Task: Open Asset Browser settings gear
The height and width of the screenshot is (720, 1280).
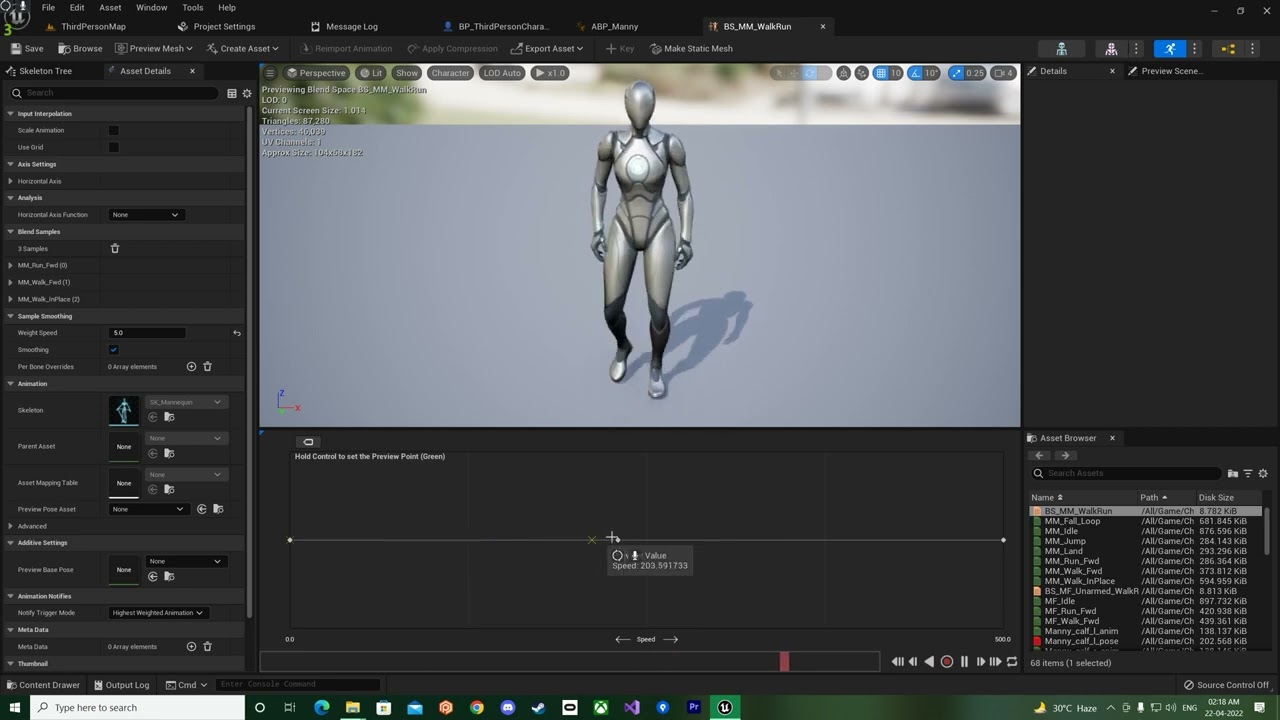Action: click(x=1263, y=473)
